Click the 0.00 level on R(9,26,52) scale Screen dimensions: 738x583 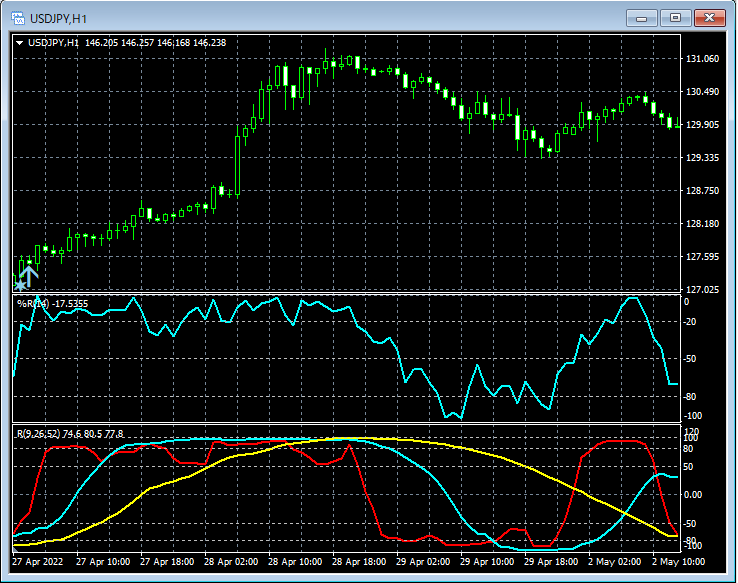(692, 495)
